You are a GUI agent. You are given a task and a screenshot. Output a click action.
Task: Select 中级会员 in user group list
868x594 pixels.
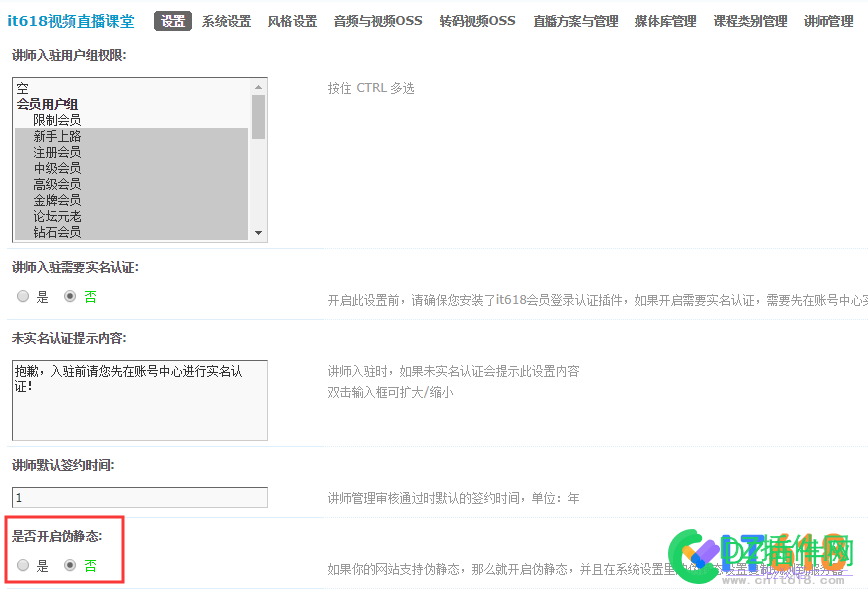[x=132, y=168]
